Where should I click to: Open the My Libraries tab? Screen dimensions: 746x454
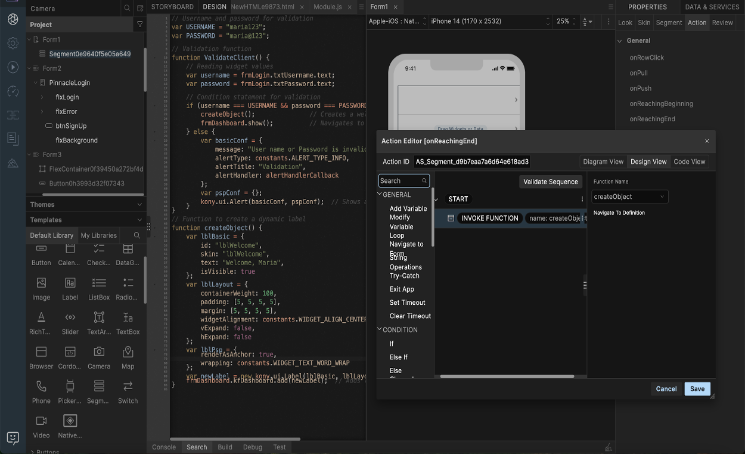point(98,235)
